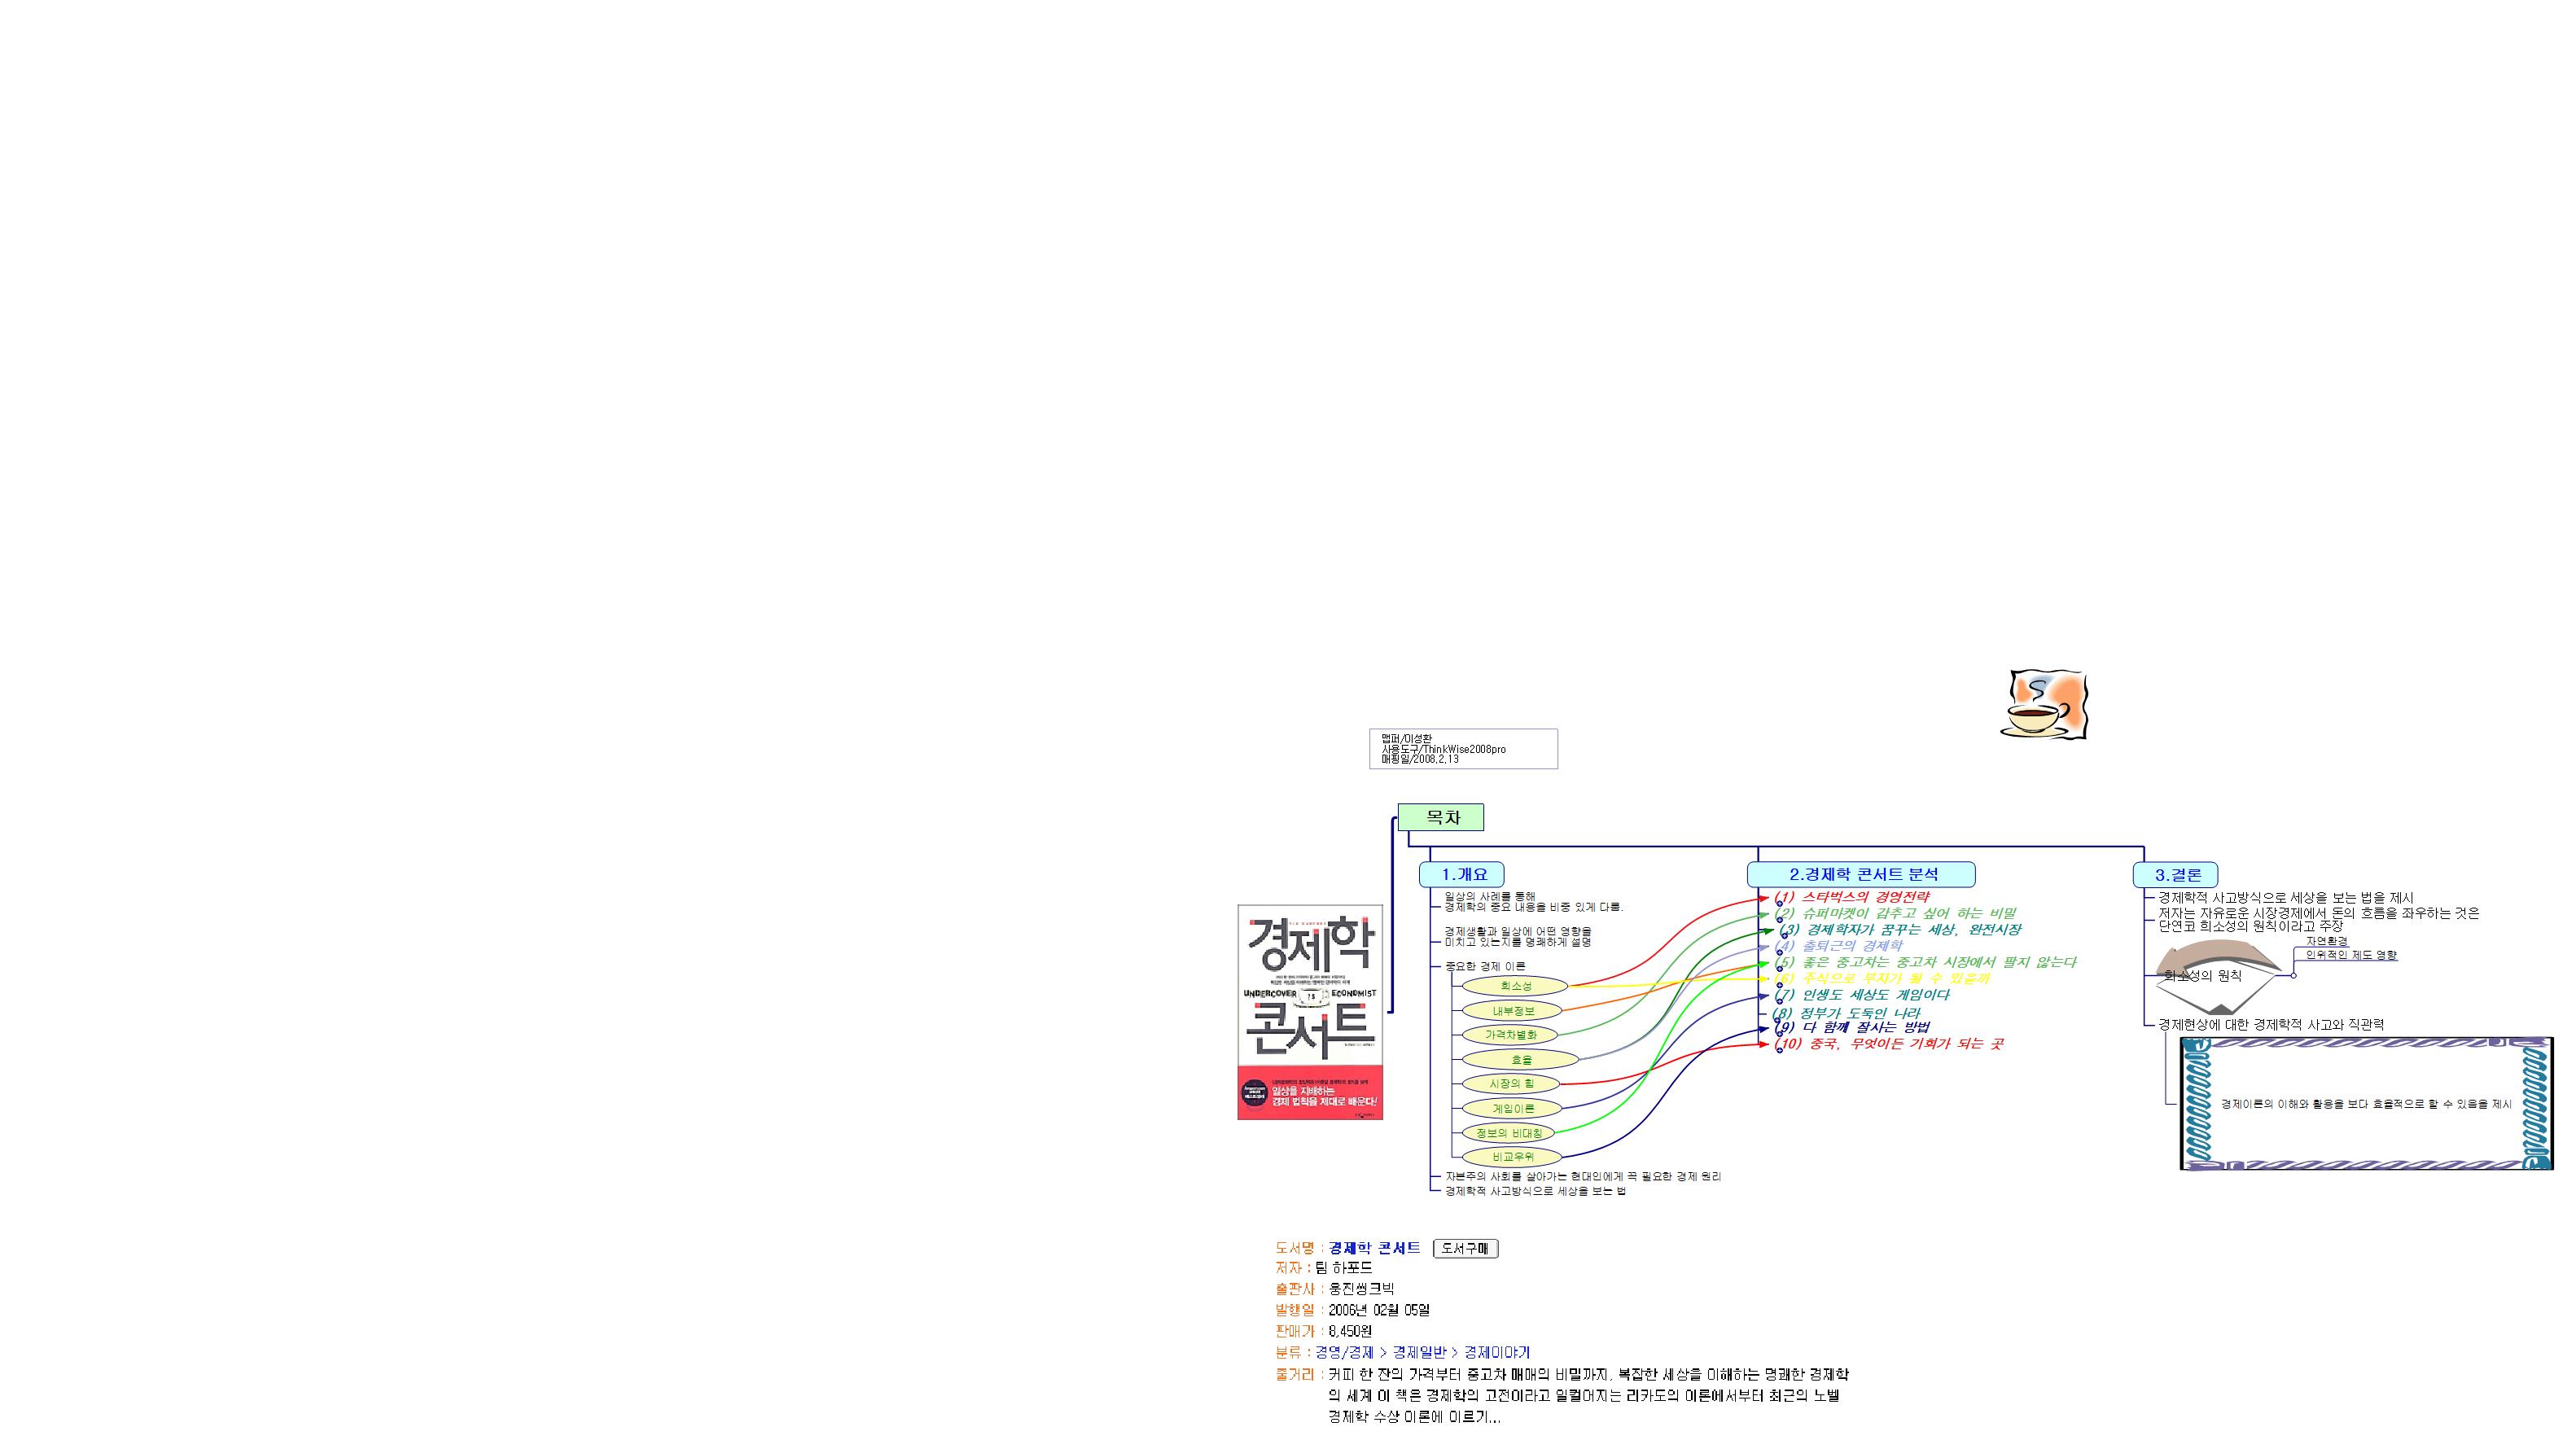This screenshot has height=1440, width=2576.
Task: Click the framed 경제이론의 이해와 활용 note
Action: (x=2366, y=1104)
